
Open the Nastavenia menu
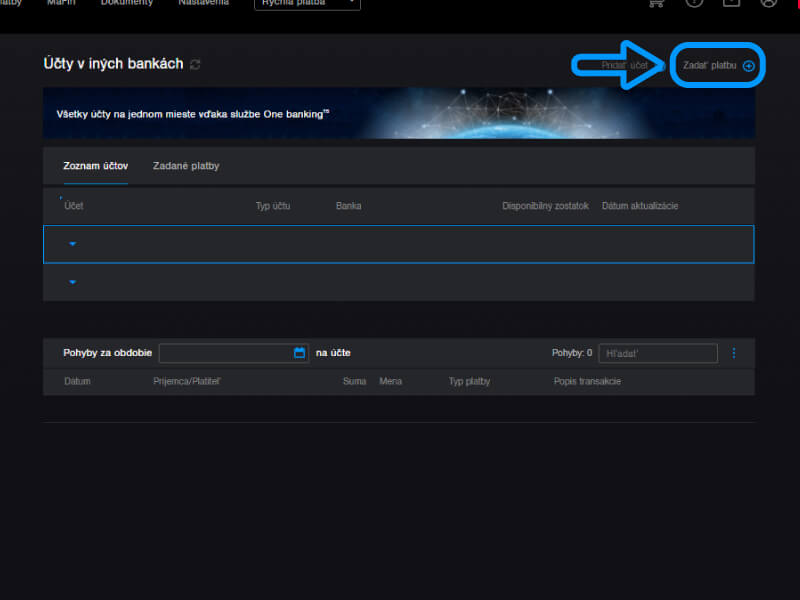click(x=203, y=3)
